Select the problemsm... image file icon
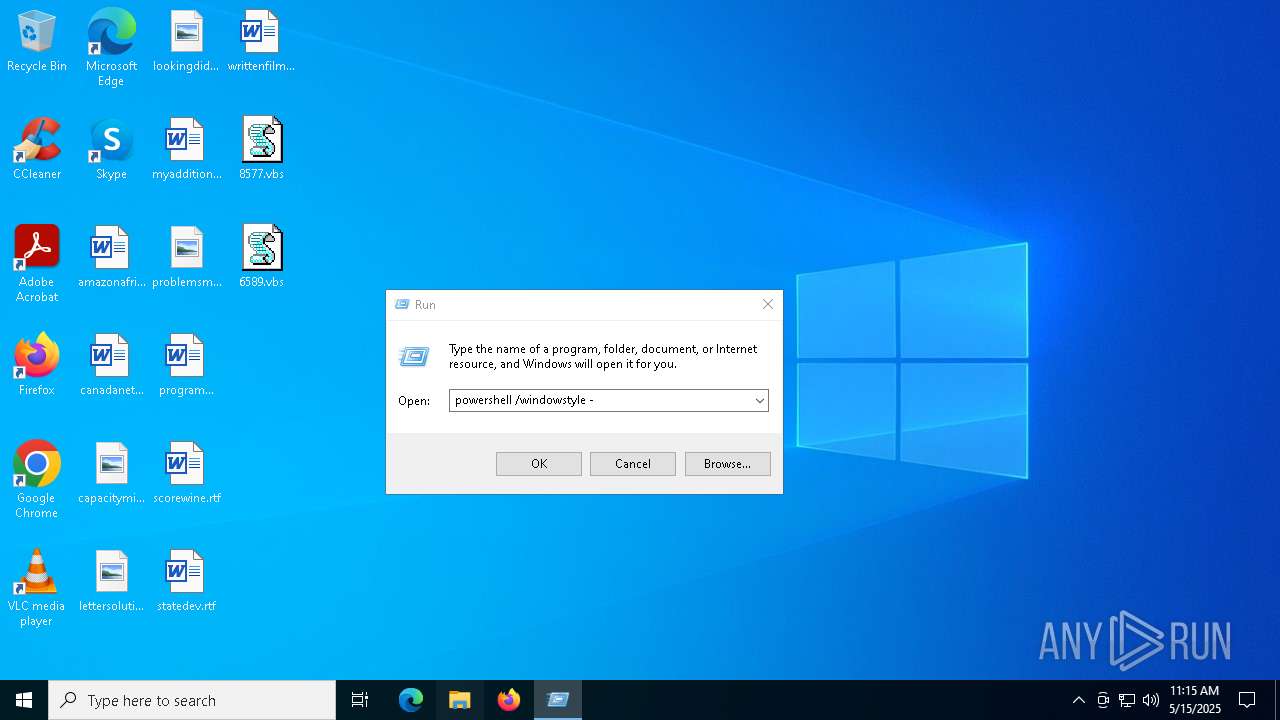Viewport: 1280px width, 720px height. tap(186, 257)
